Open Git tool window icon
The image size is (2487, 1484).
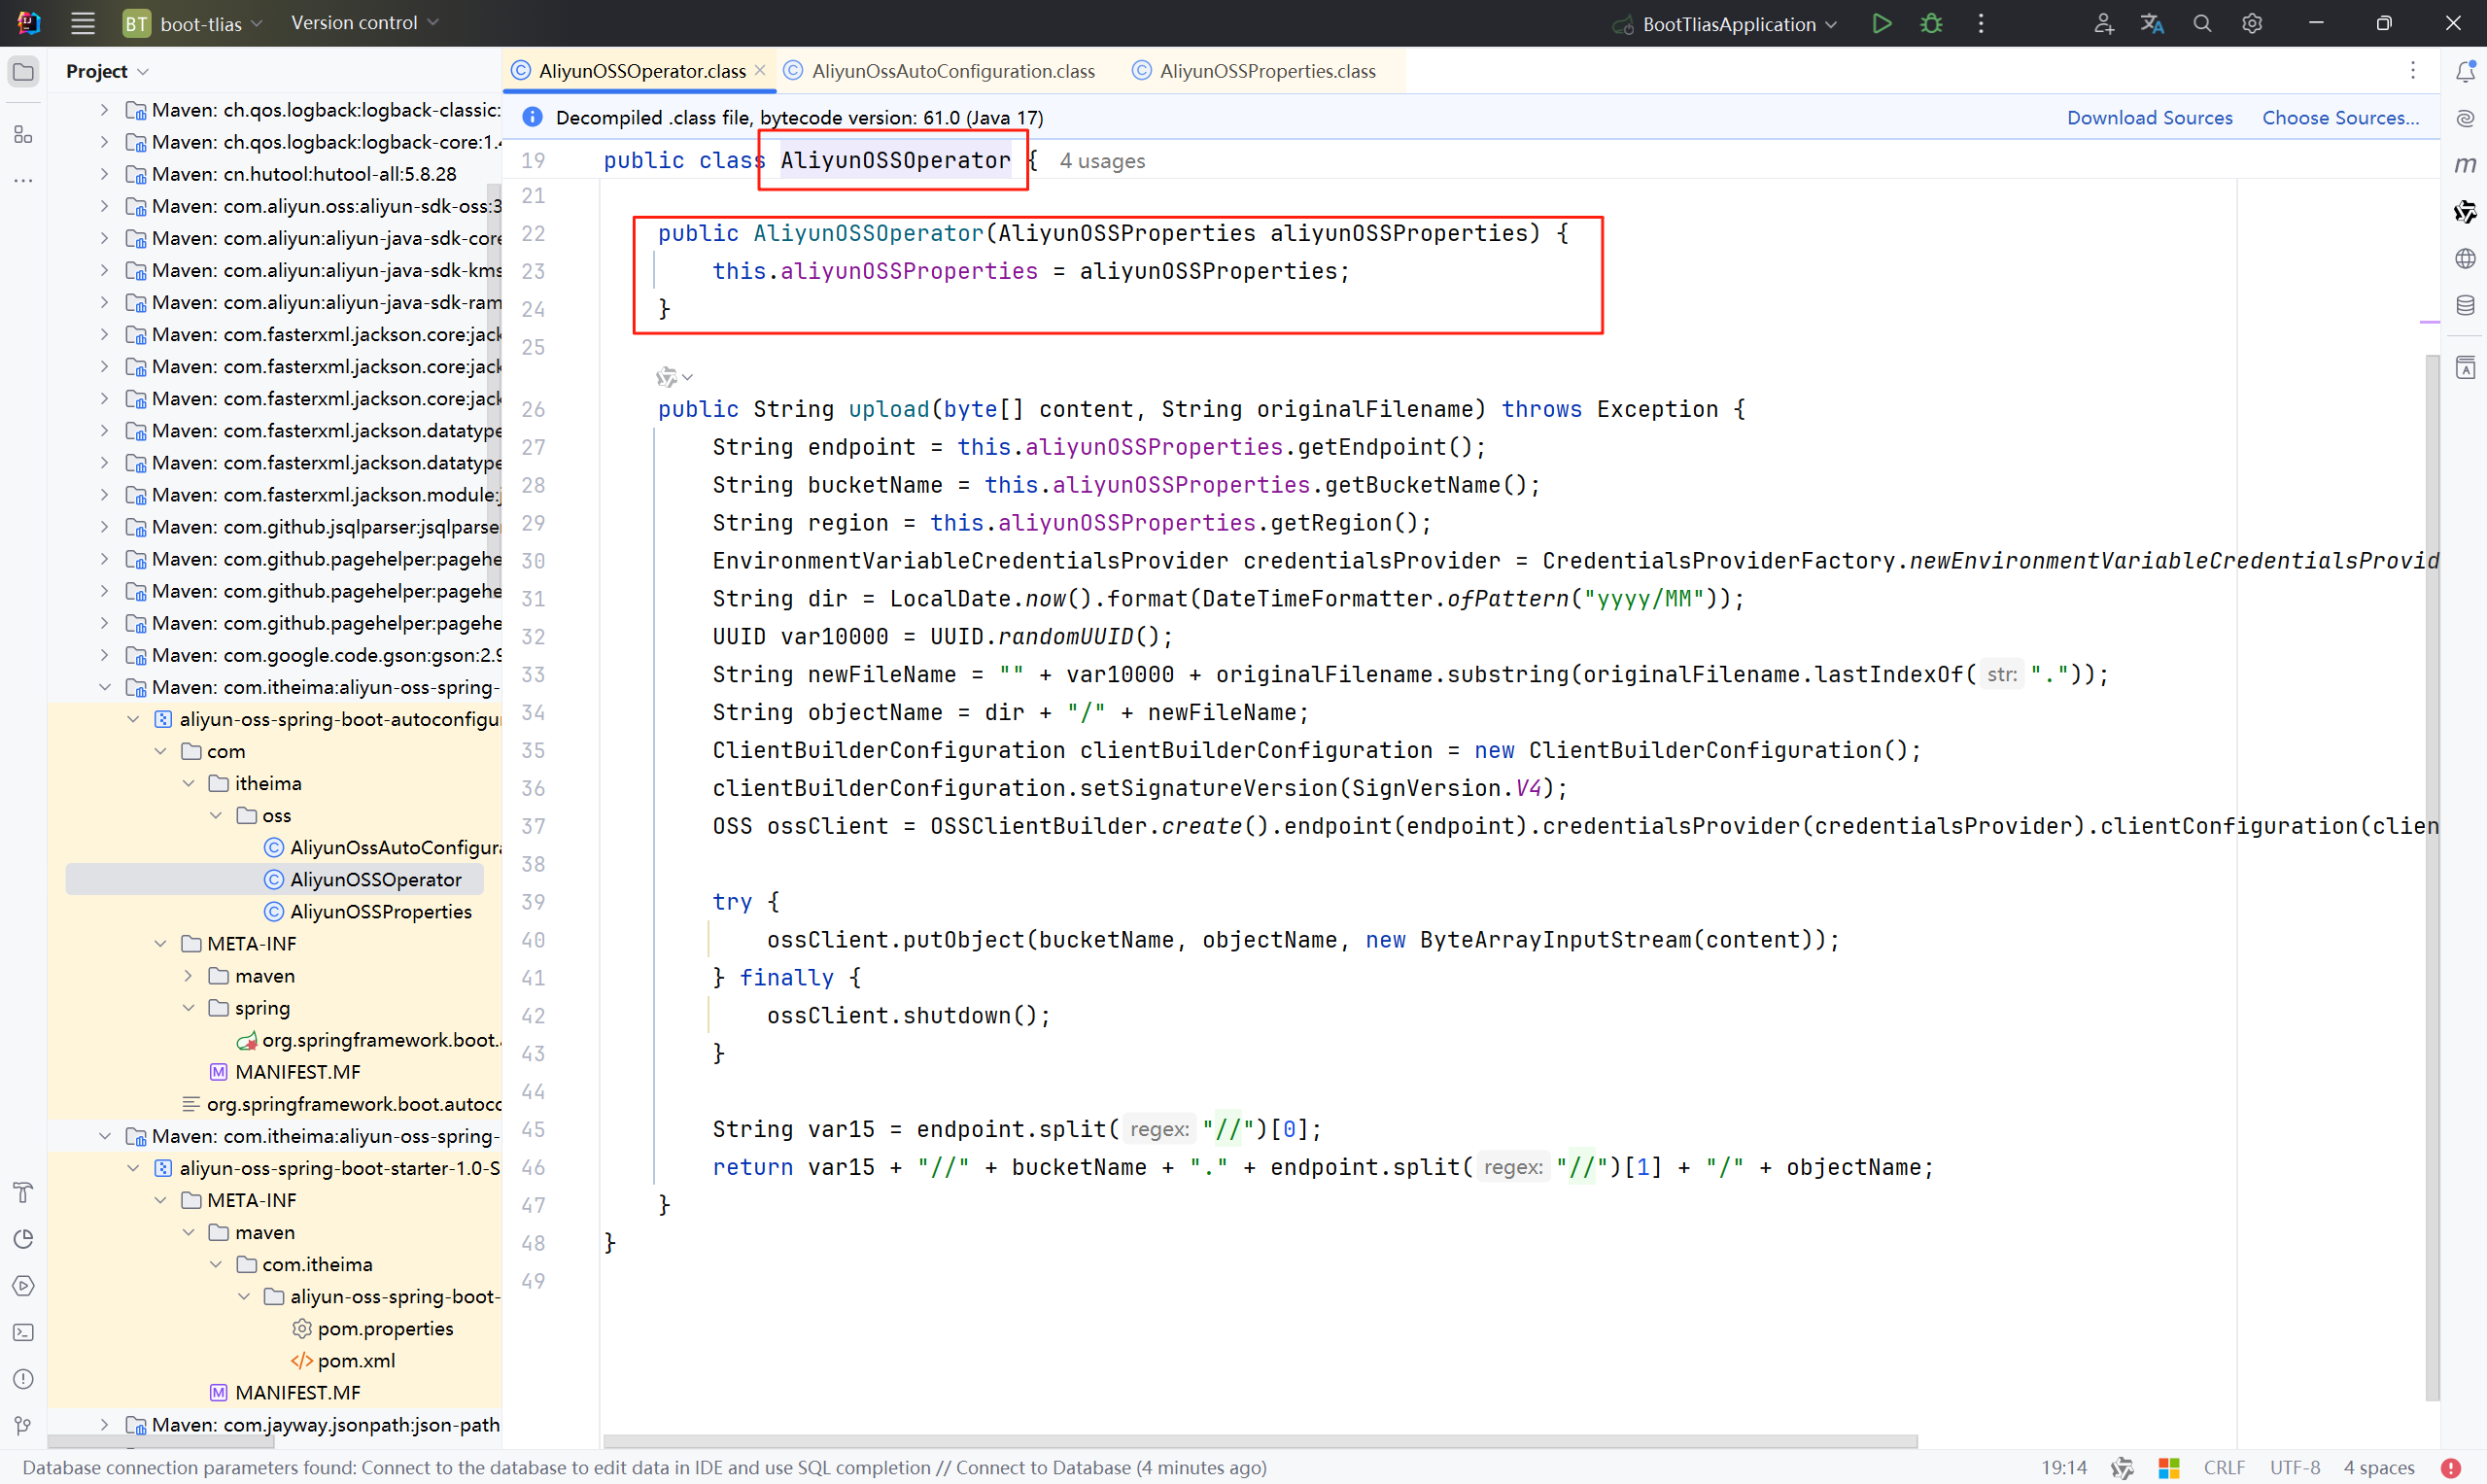pos(23,1425)
